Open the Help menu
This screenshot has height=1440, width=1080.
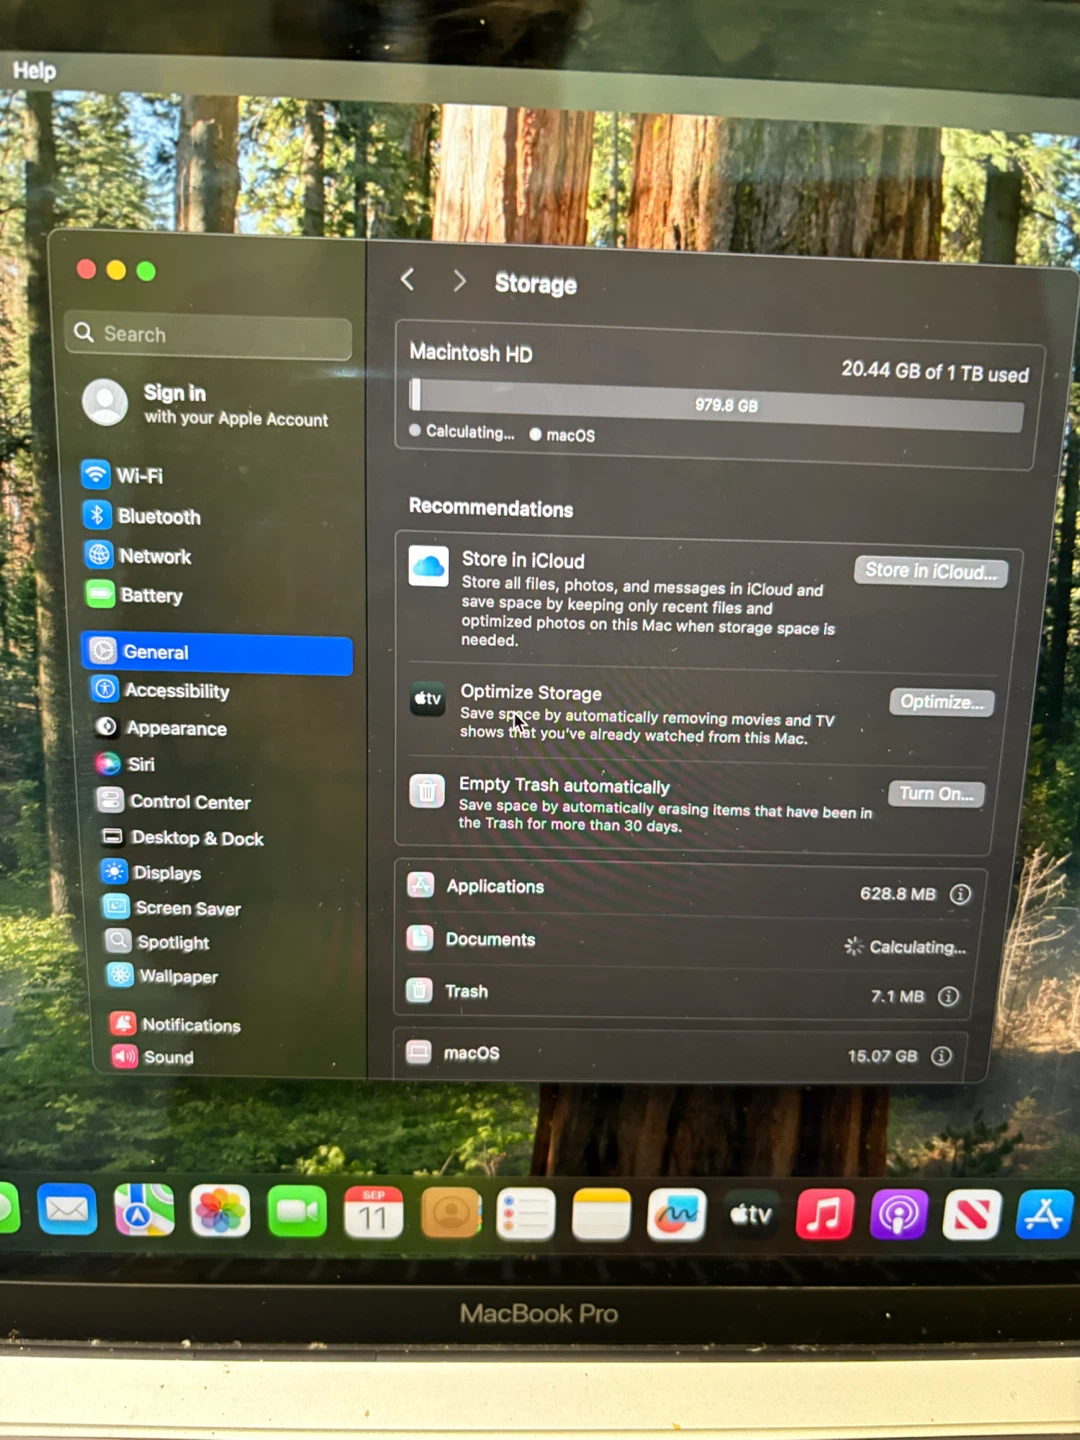pos(34,70)
